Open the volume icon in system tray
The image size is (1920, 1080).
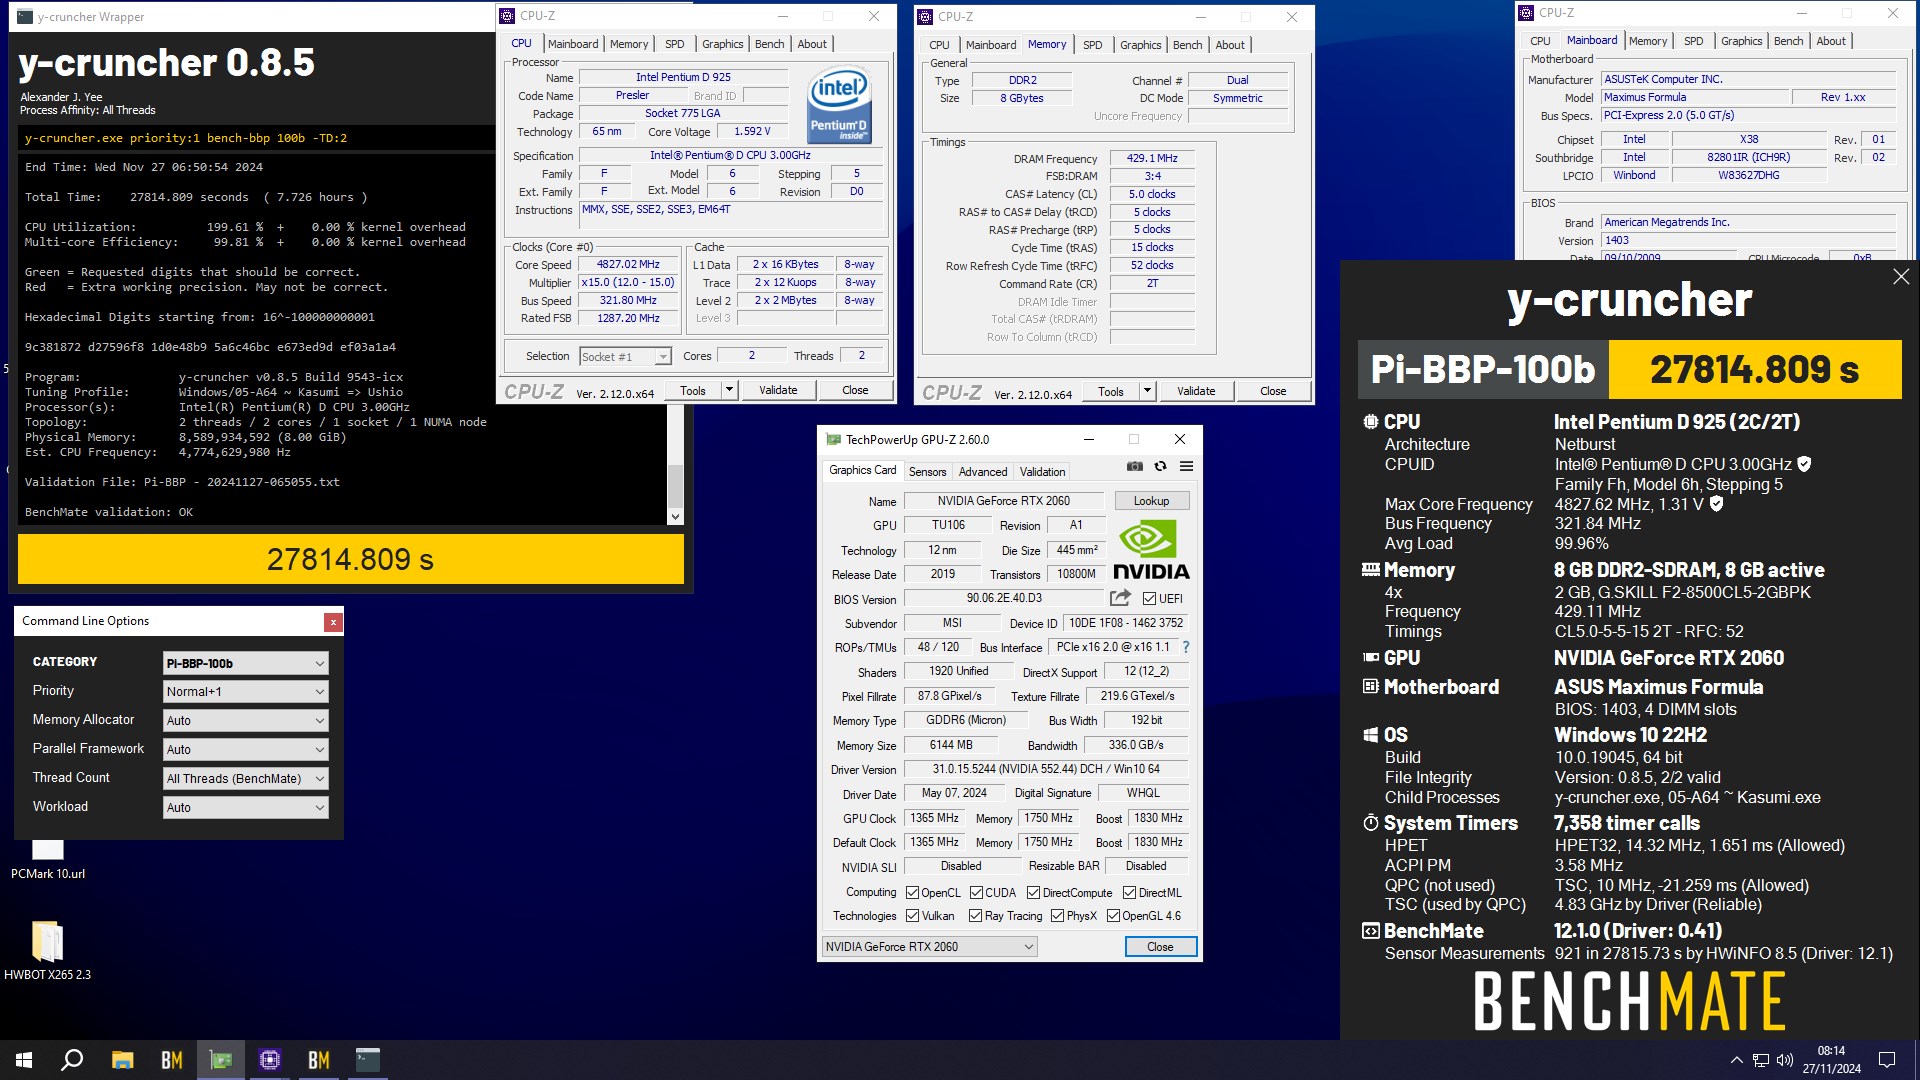click(x=1785, y=1060)
